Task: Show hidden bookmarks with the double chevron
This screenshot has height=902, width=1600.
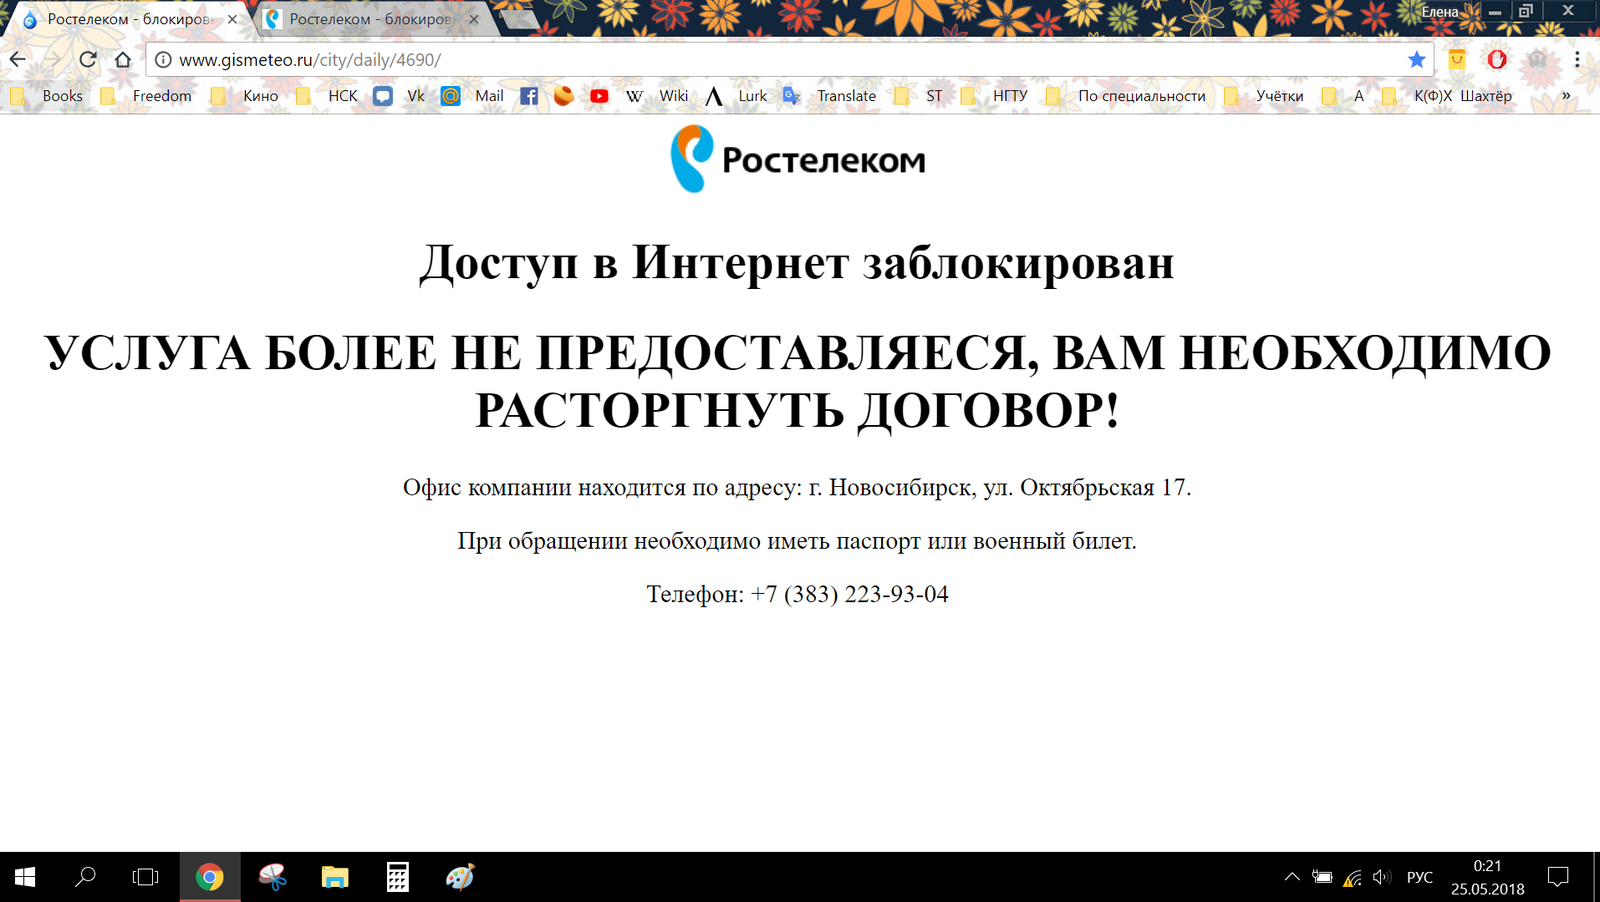Action: tap(1566, 96)
